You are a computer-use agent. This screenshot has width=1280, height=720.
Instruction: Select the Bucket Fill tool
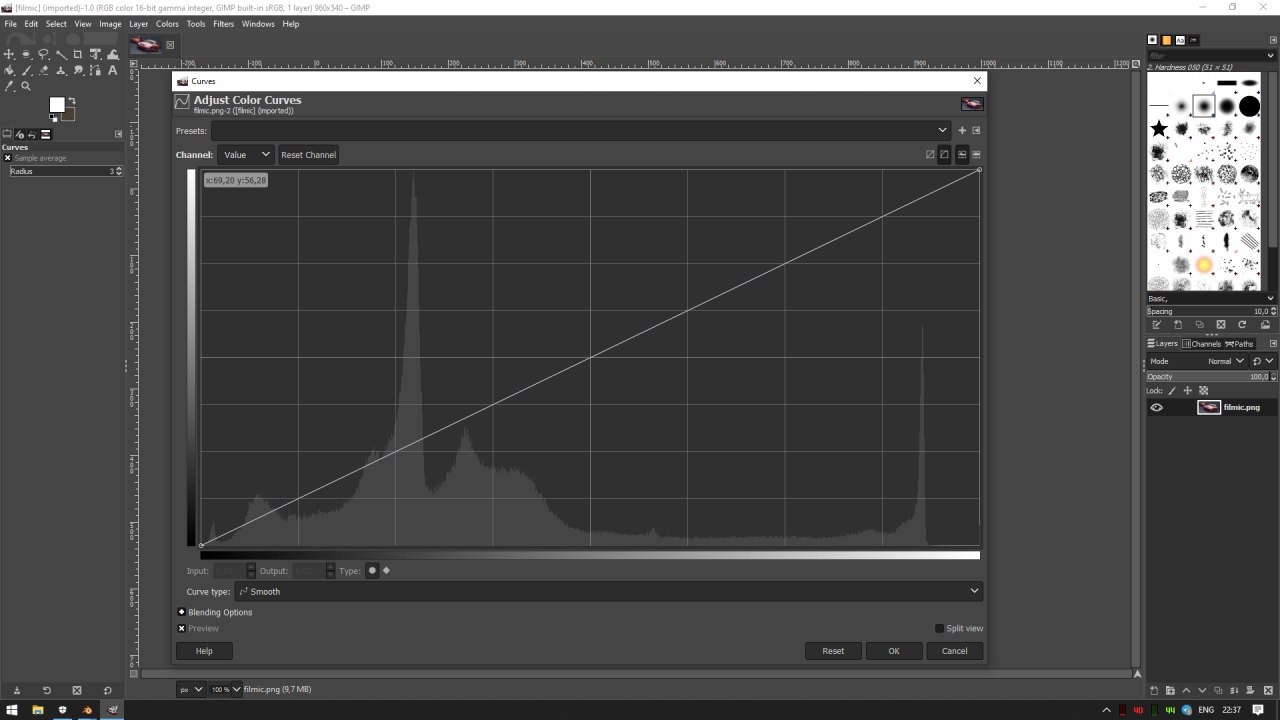tap(9, 70)
